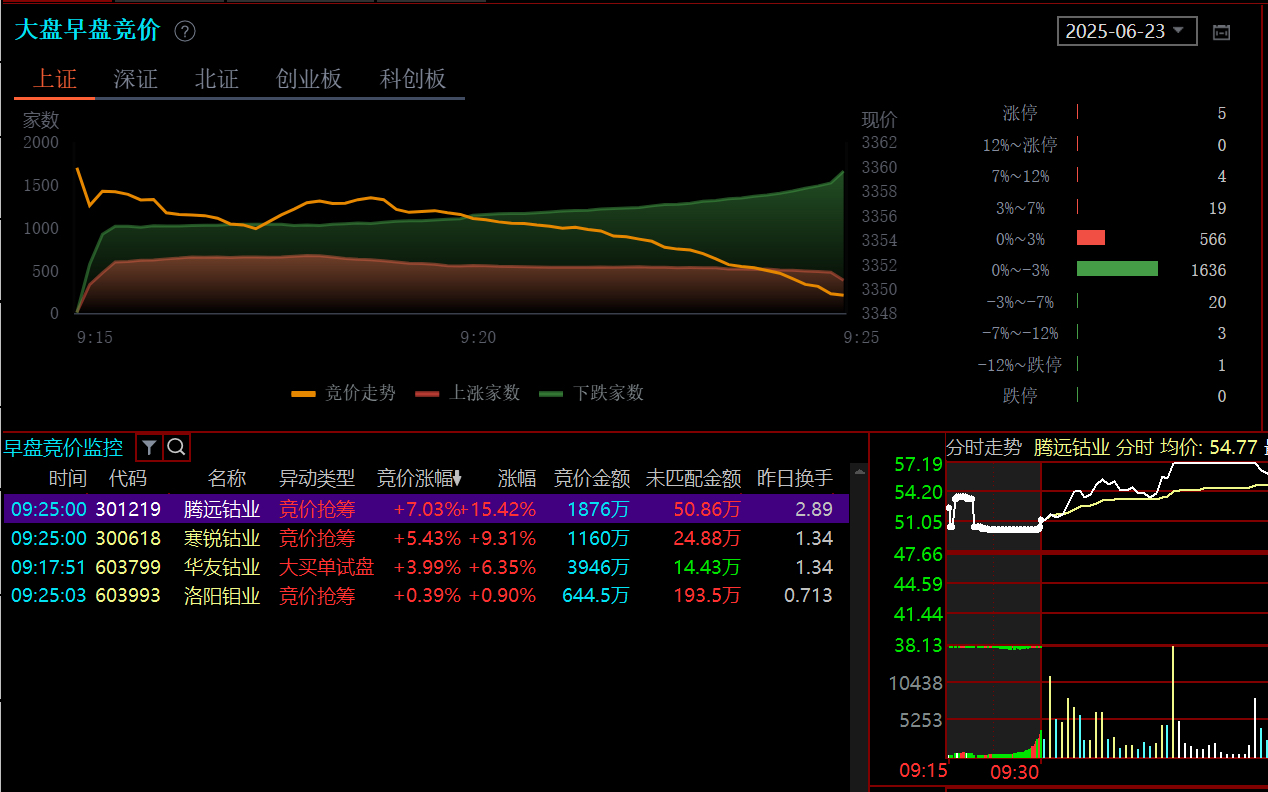The image size is (1268, 792).
Task: Switch to the 北证 tab
Action: click(x=217, y=79)
